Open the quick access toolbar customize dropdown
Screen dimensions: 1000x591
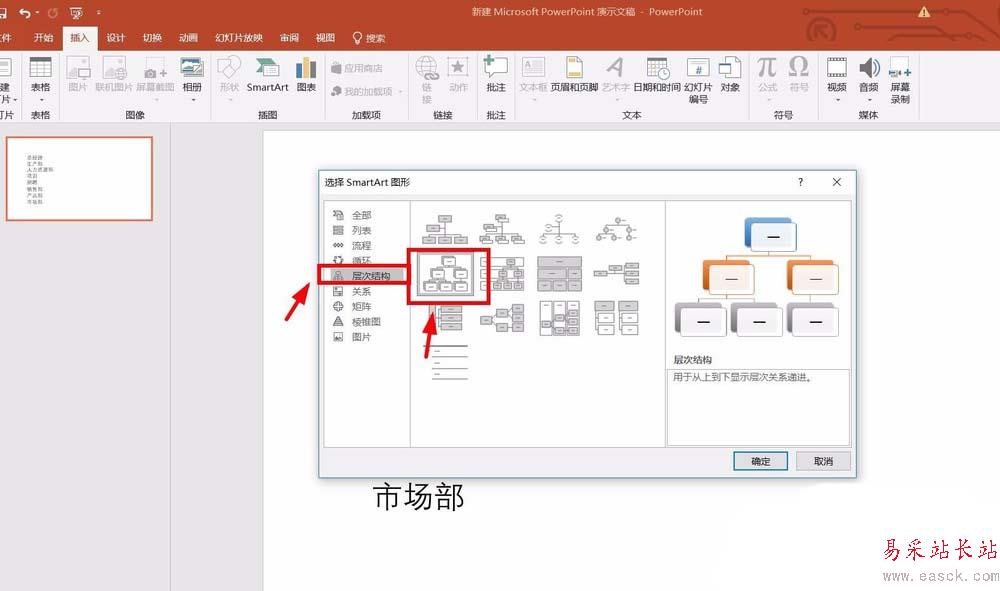point(99,13)
